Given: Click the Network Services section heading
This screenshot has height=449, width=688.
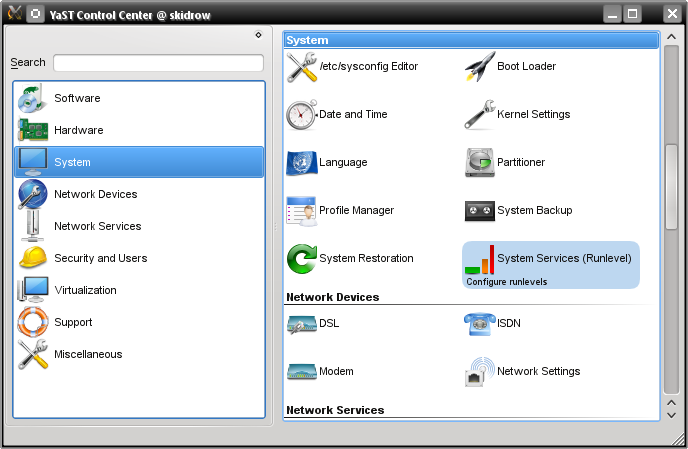Looking at the screenshot, I should click(x=335, y=410).
